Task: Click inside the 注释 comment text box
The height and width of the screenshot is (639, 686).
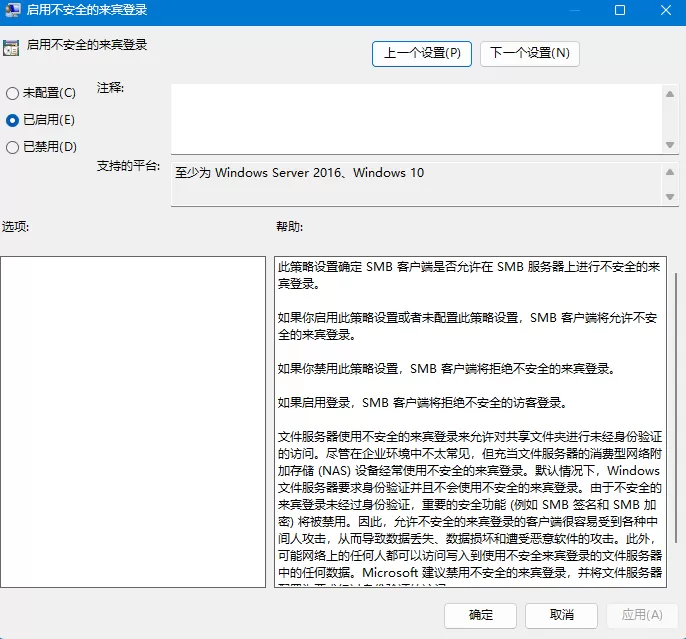Action: tap(416, 119)
